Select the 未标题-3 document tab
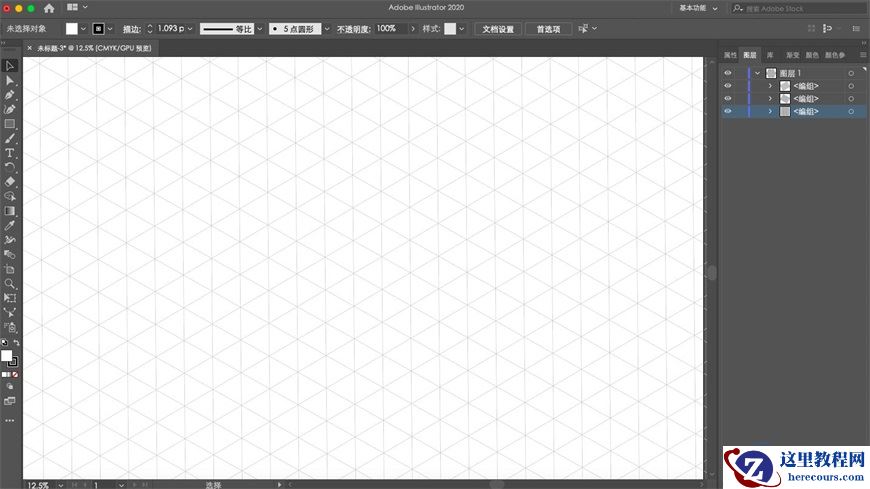The height and width of the screenshot is (489, 870). coord(94,48)
